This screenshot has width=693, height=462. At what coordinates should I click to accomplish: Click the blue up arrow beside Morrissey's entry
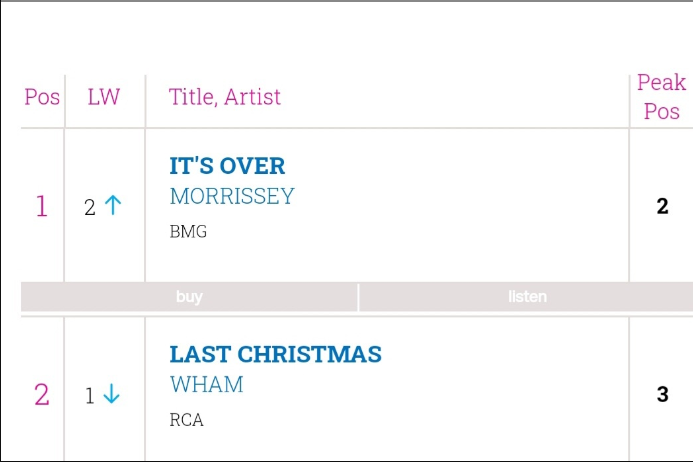(x=113, y=206)
